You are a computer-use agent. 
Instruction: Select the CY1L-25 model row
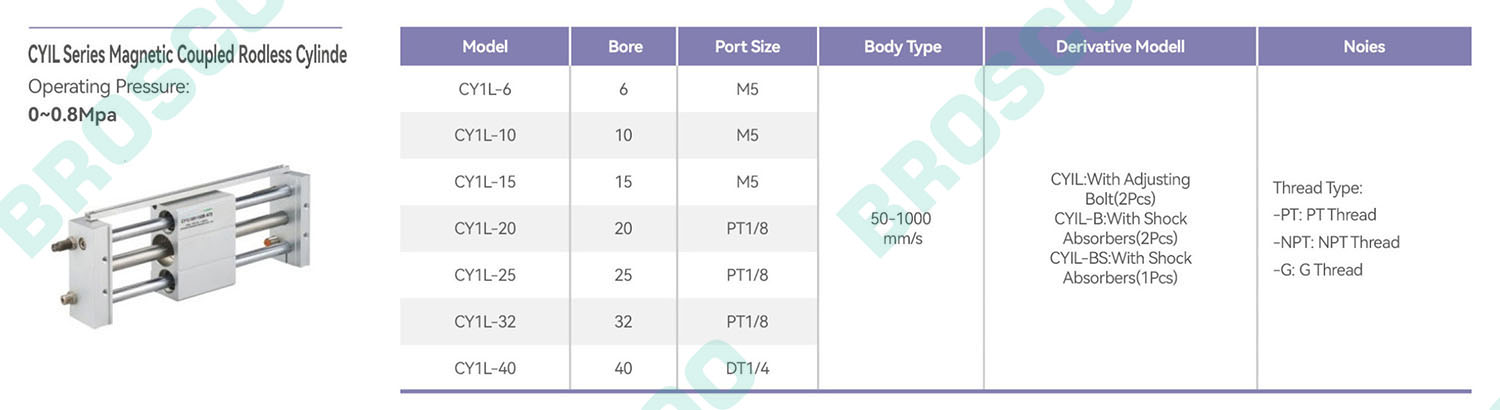click(609, 275)
